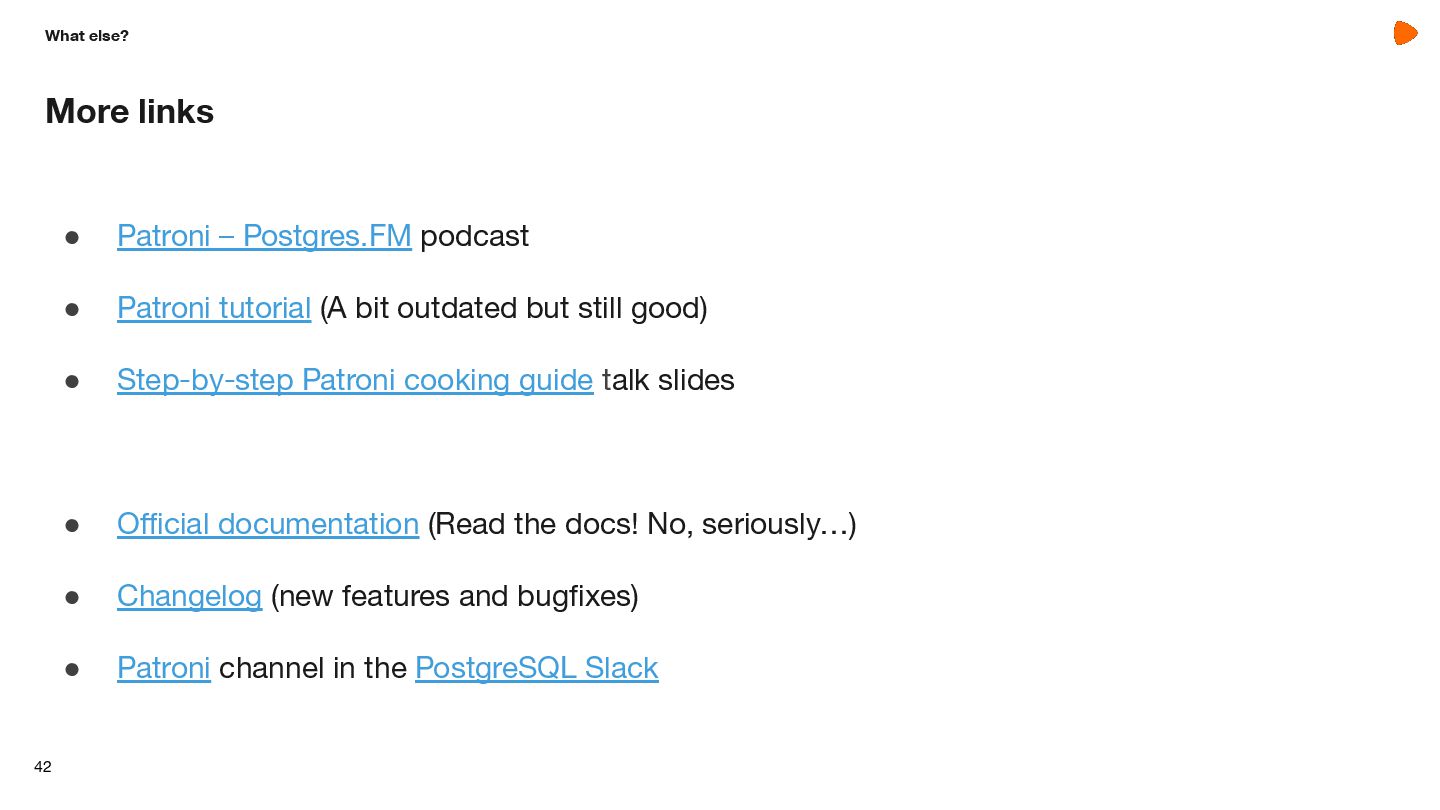Click the text '(A bit outdated but still good)'
The height and width of the screenshot is (810, 1440).
tap(514, 308)
